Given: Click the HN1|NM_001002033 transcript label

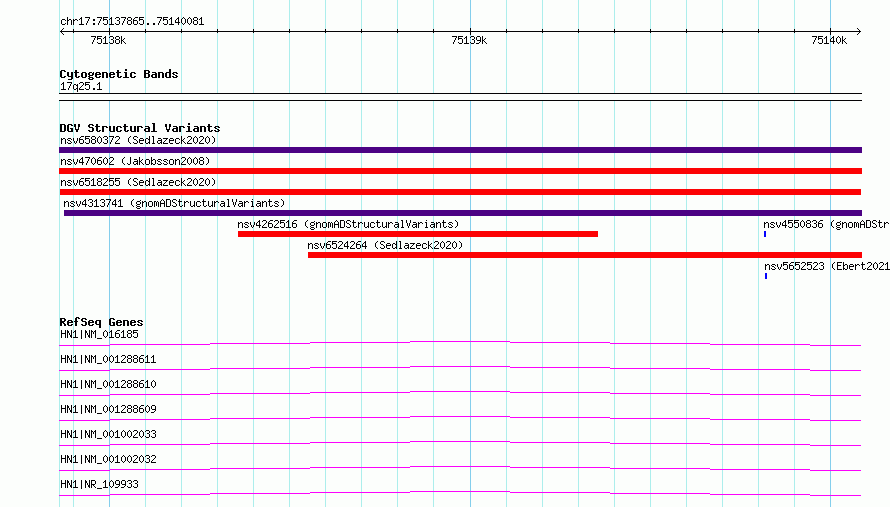Looking at the screenshot, I should (x=108, y=434).
